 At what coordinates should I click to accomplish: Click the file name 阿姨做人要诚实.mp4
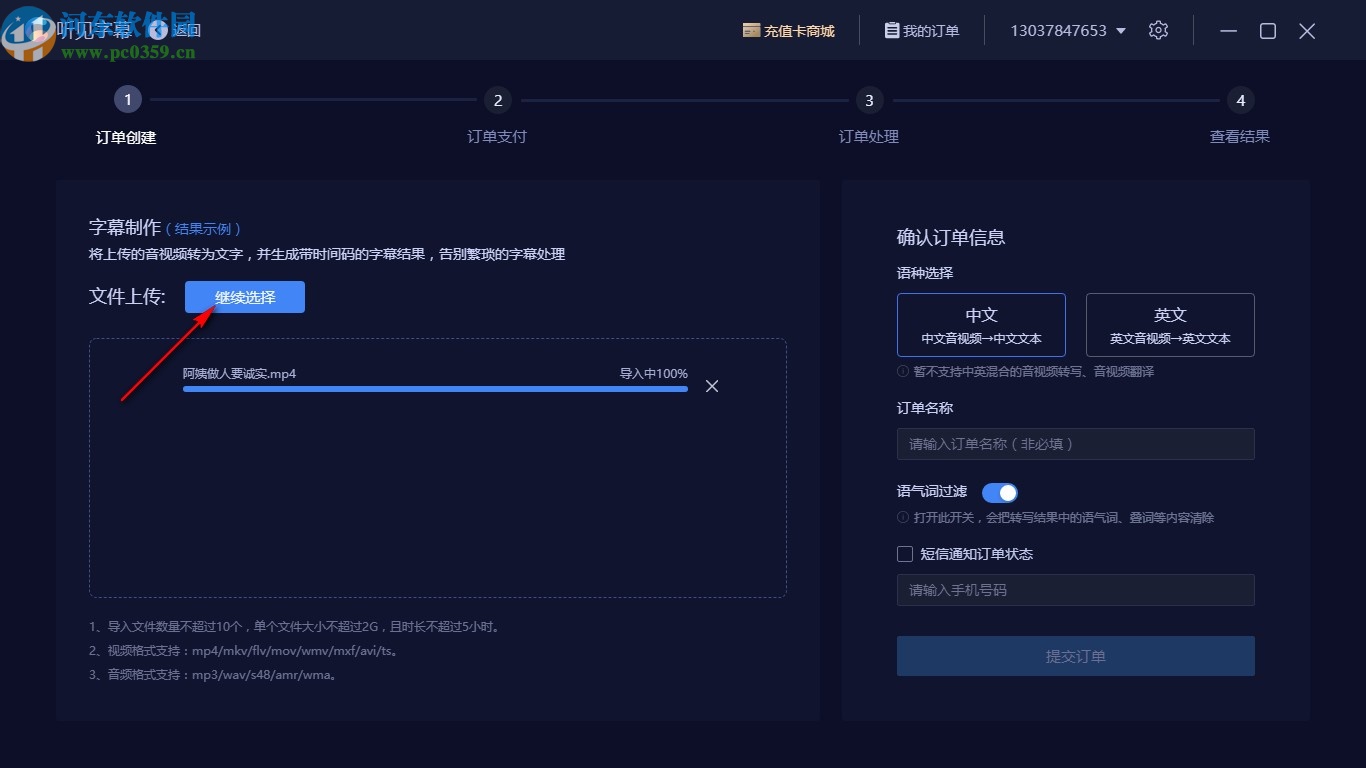(x=239, y=374)
